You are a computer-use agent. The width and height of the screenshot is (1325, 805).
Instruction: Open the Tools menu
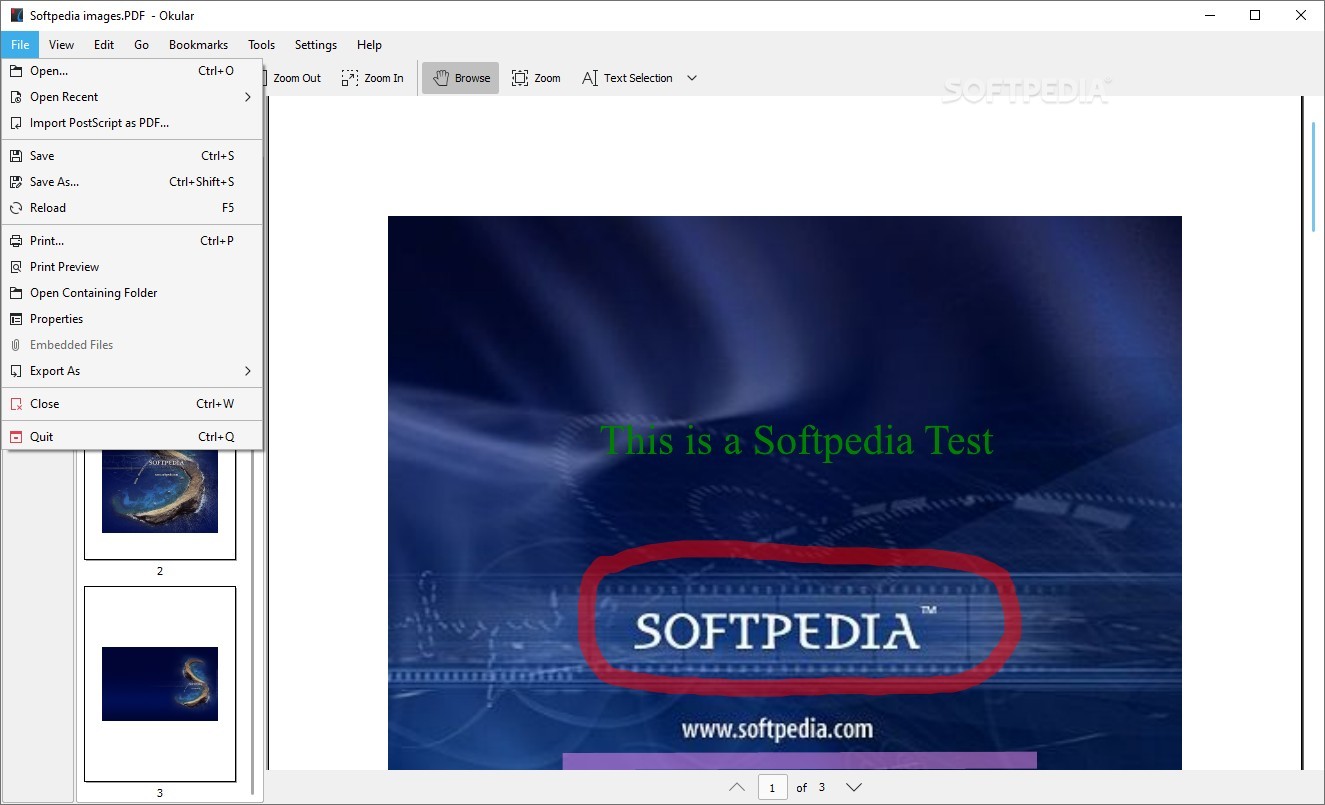pyautogui.click(x=261, y=45)
